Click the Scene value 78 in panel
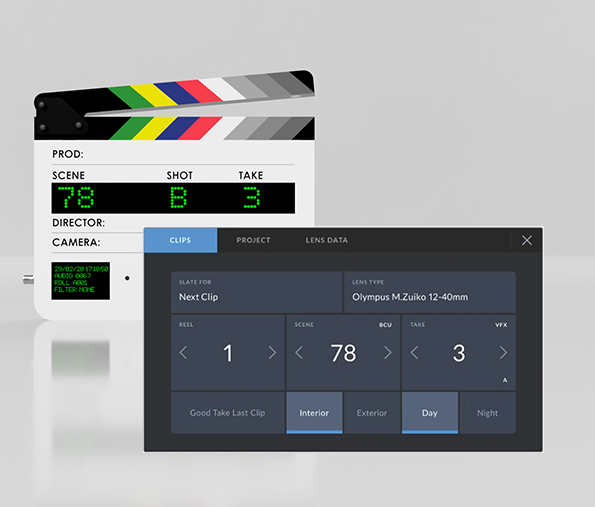This screenshot has width=595, height=507. [343, 353]
